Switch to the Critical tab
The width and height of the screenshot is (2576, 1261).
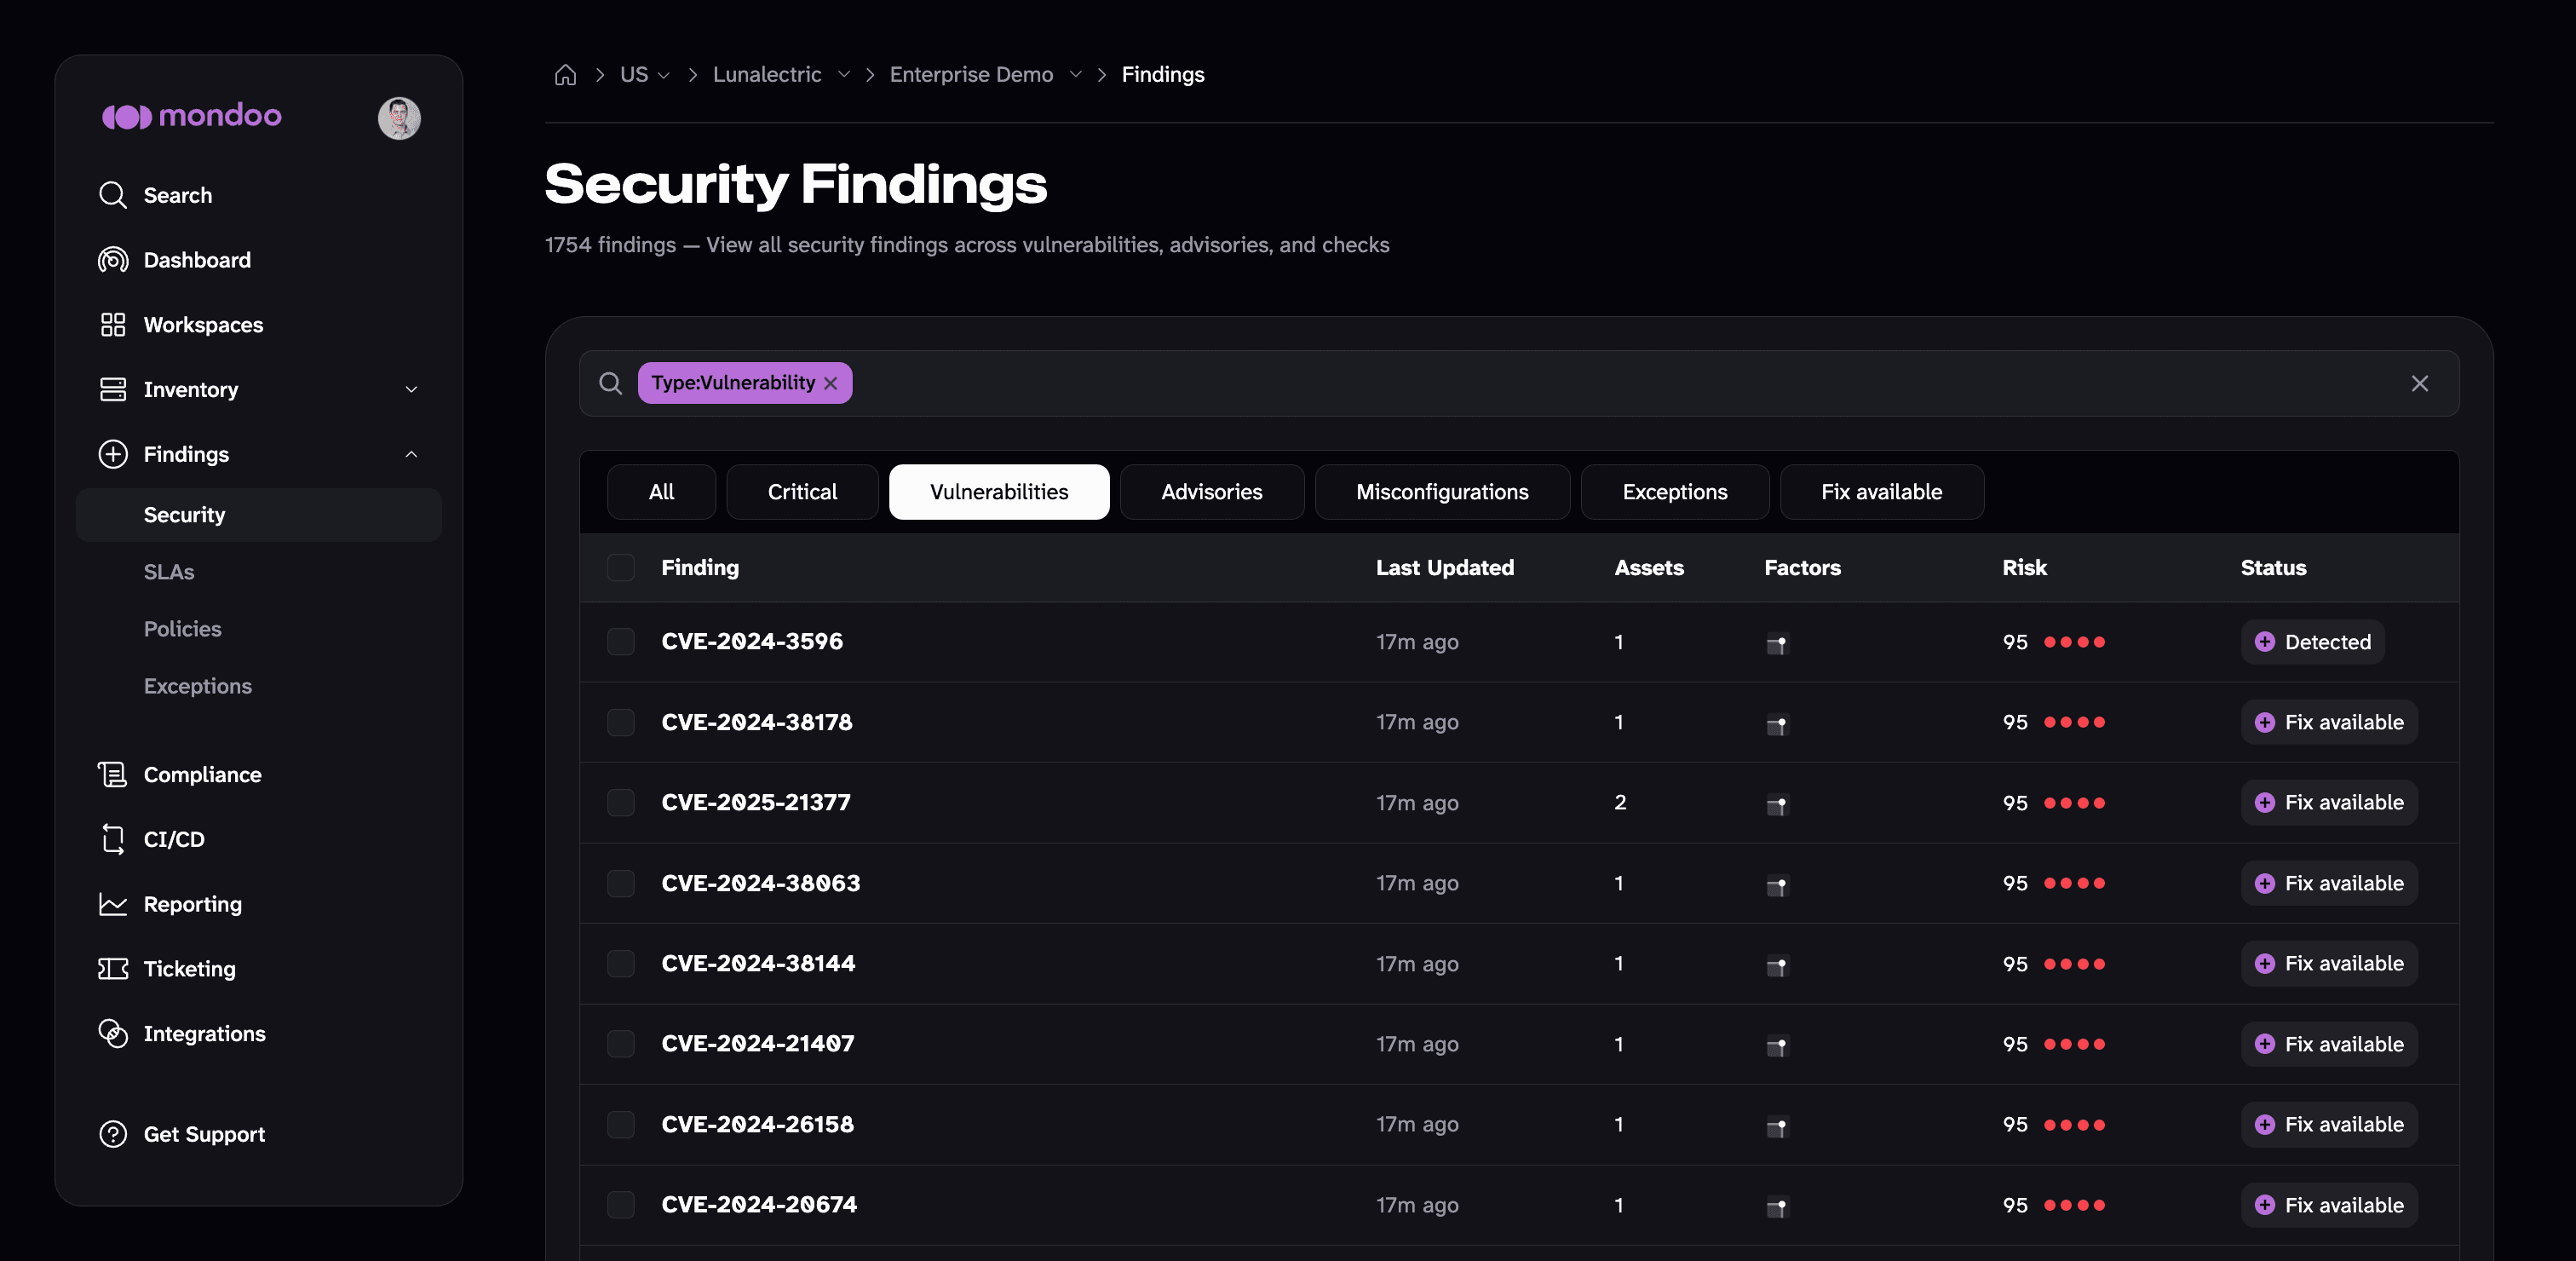coord(802,492)
